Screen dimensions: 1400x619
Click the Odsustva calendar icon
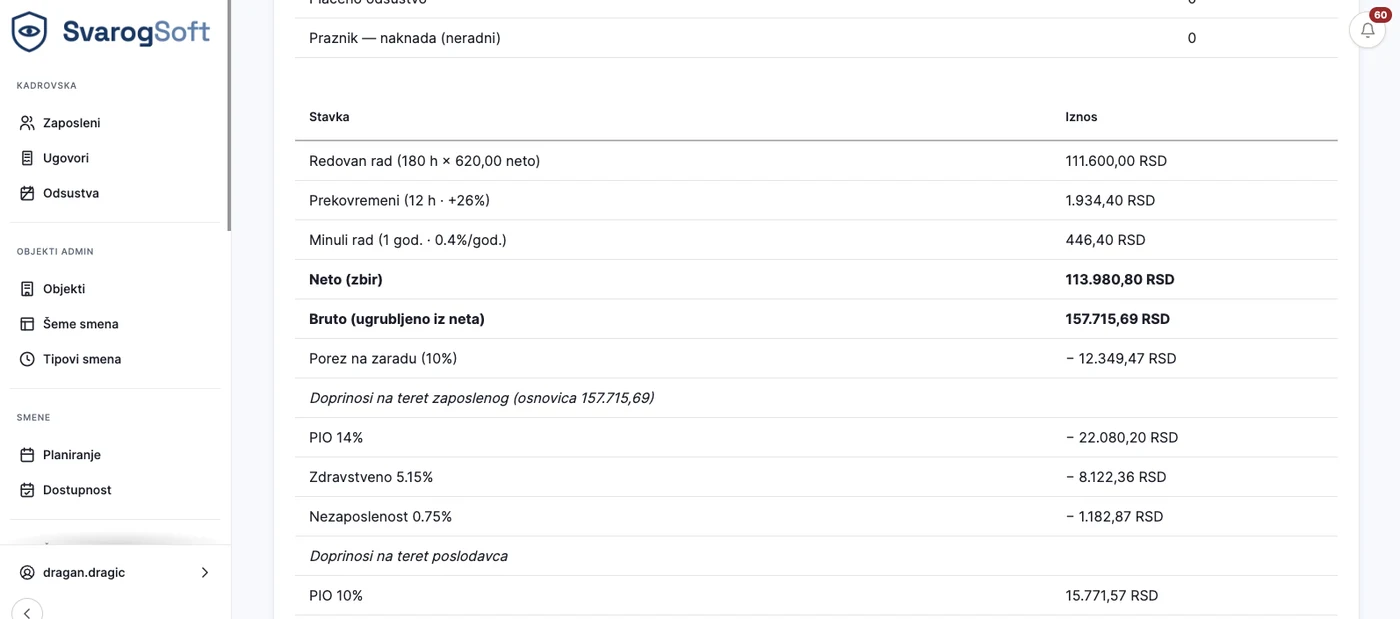coord(27,193)
